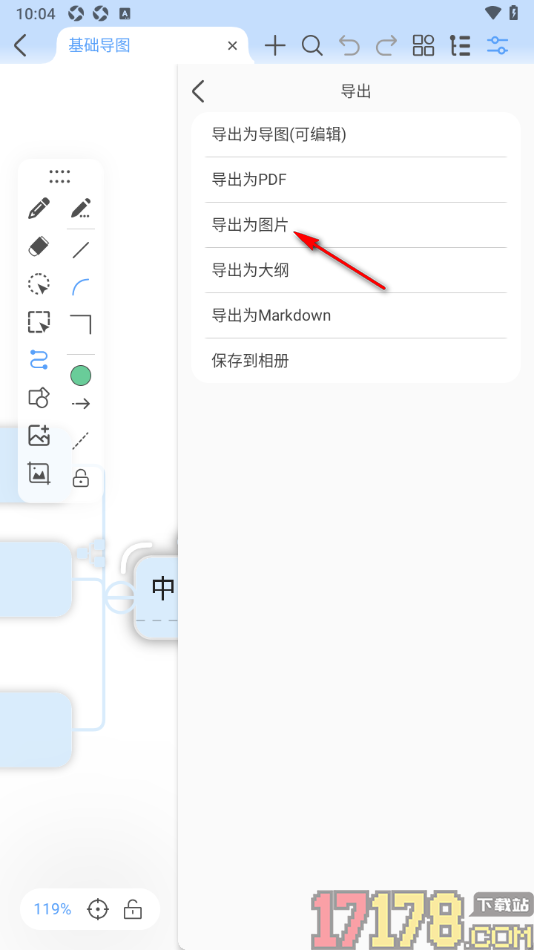Select the pencil drawing tool
The height and width of the screenshot is (950, 534).
39,208
